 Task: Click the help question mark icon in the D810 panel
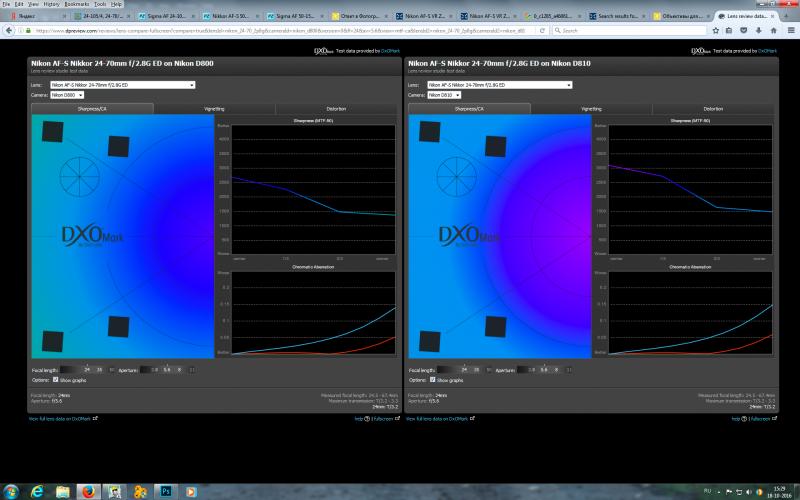click(x=743, y=419)
